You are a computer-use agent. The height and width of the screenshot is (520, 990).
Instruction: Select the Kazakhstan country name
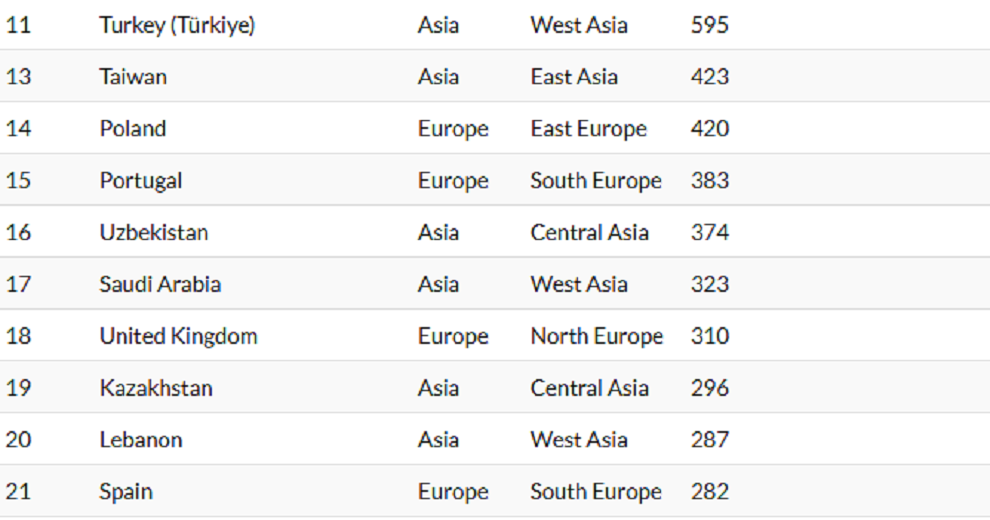tap(156, 389)
